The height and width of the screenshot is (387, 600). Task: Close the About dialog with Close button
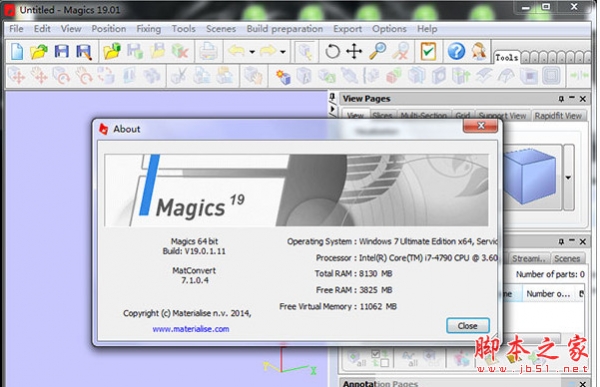click(x=468, y=326)
